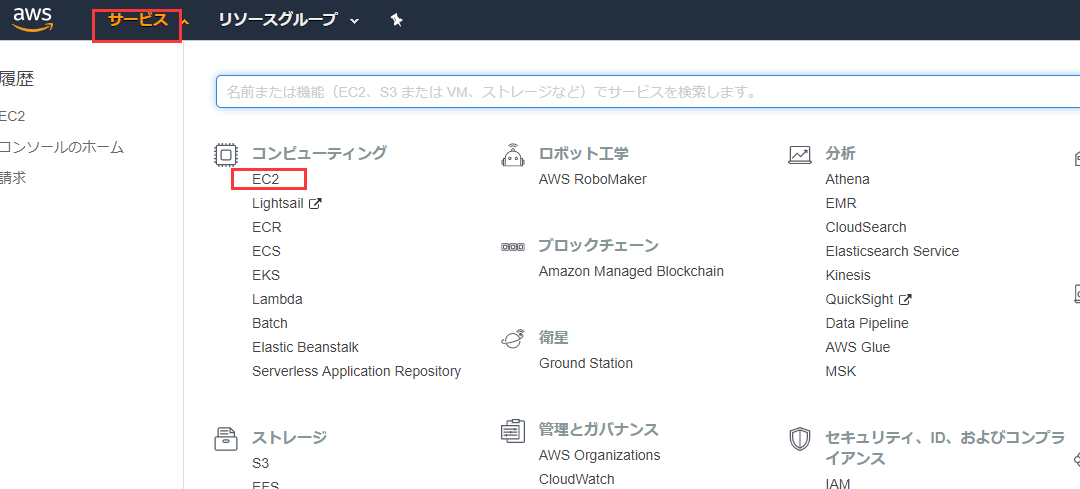The width and height of the screenshot is (1080, 489).
Task: Open Lambda service
Action: pyautogui.click(x=277, y=300)
